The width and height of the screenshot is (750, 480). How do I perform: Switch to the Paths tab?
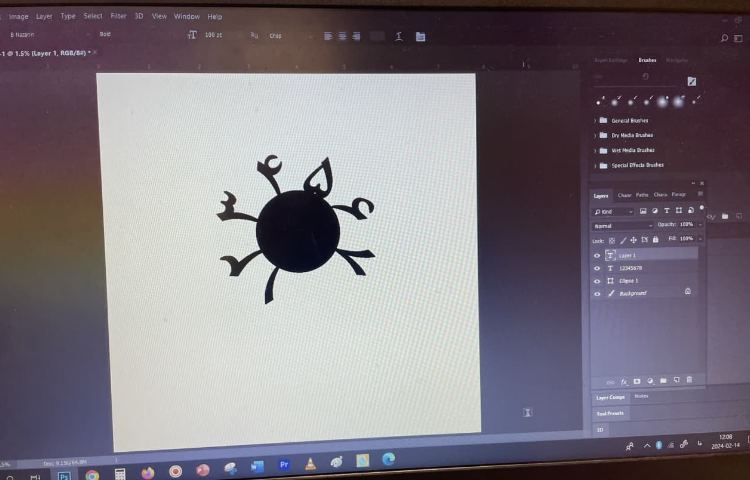(642, 195)
